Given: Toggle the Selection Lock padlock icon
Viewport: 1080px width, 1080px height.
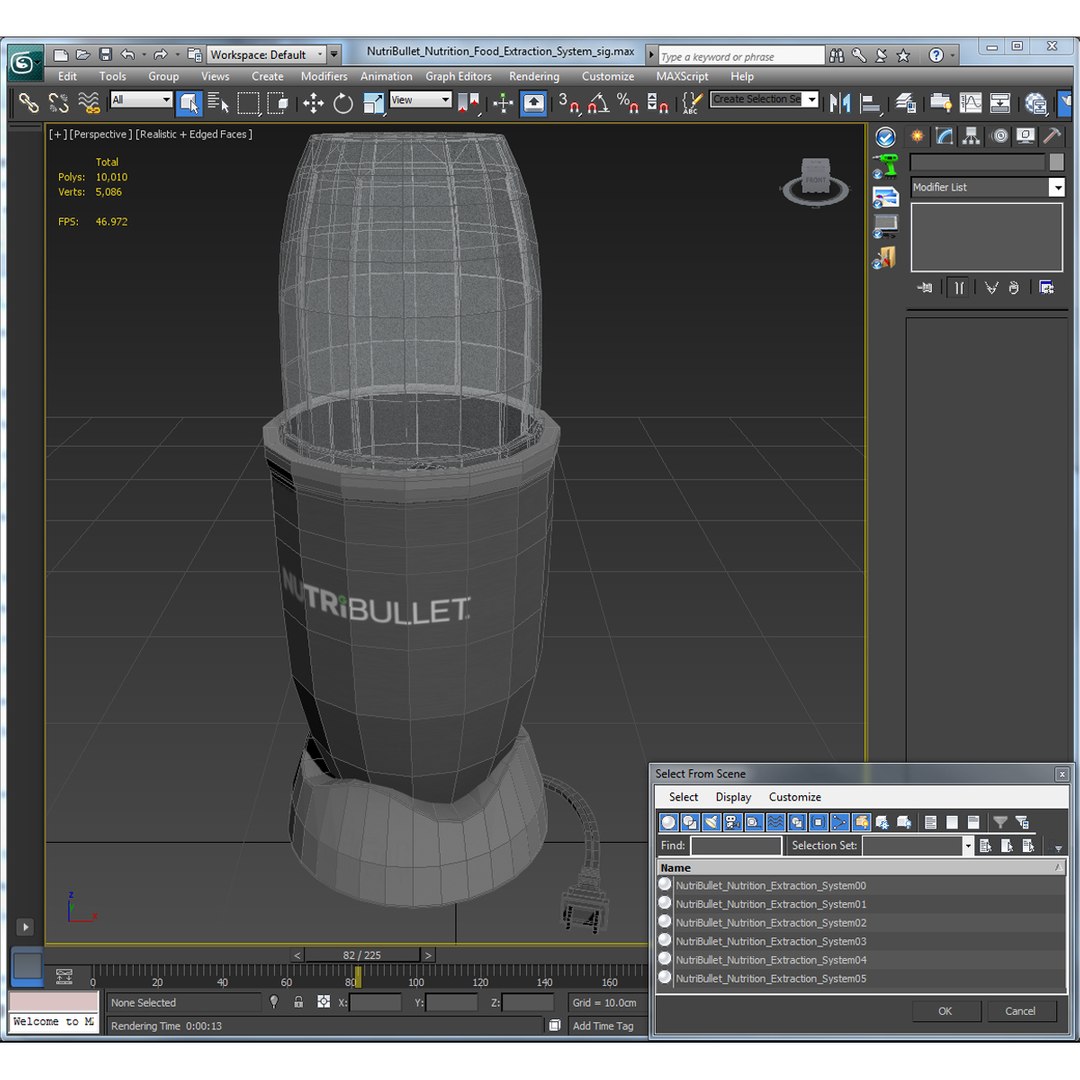Looking at the screenshot, I should pyautogui.click(x=298, y=1002).
